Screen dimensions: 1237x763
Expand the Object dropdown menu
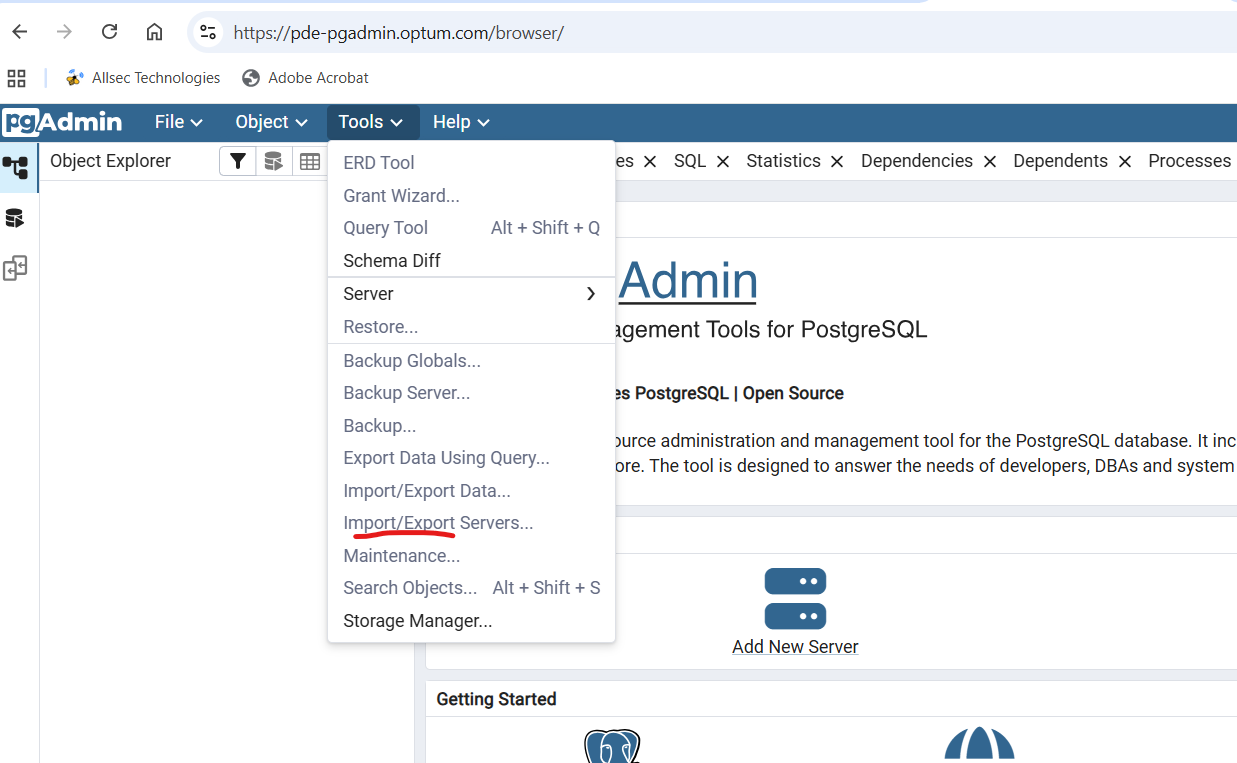click(271, 122)
